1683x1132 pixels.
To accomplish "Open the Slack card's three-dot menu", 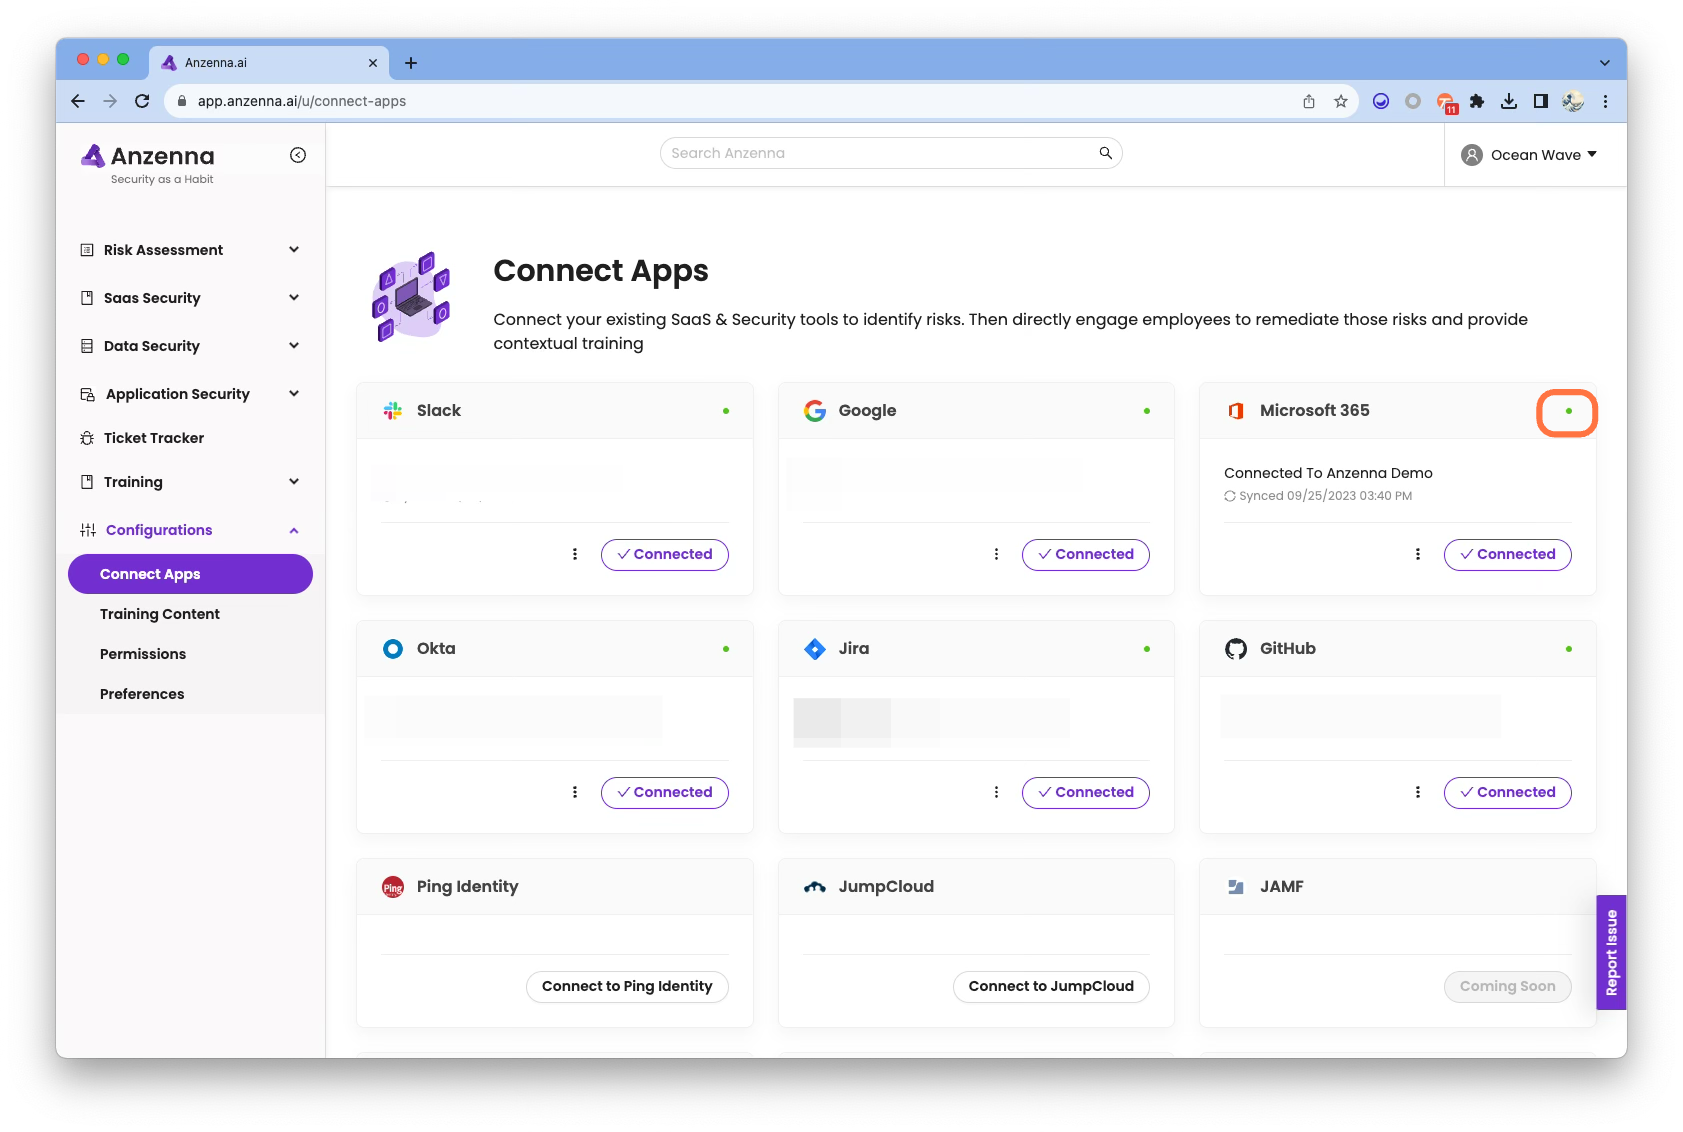I will tap(575, 554).
